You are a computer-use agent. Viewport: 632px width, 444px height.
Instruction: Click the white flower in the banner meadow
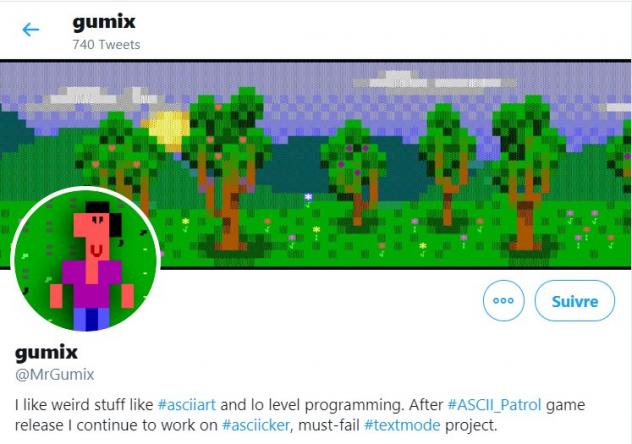tap(308, 197)
